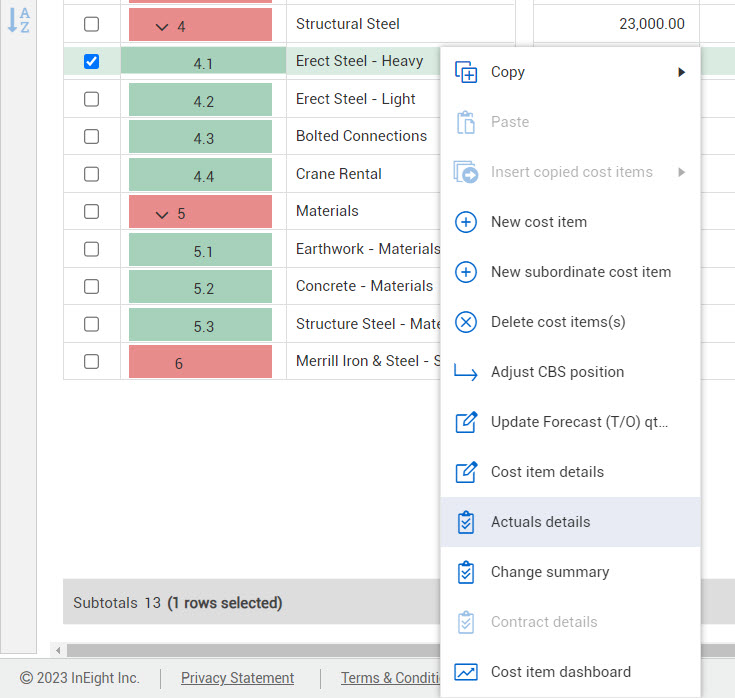Viewport: 735px width, 698px height.
Task: Click the Delete cost items X icon
Action: pyautogui.click(x=466, y=322)
